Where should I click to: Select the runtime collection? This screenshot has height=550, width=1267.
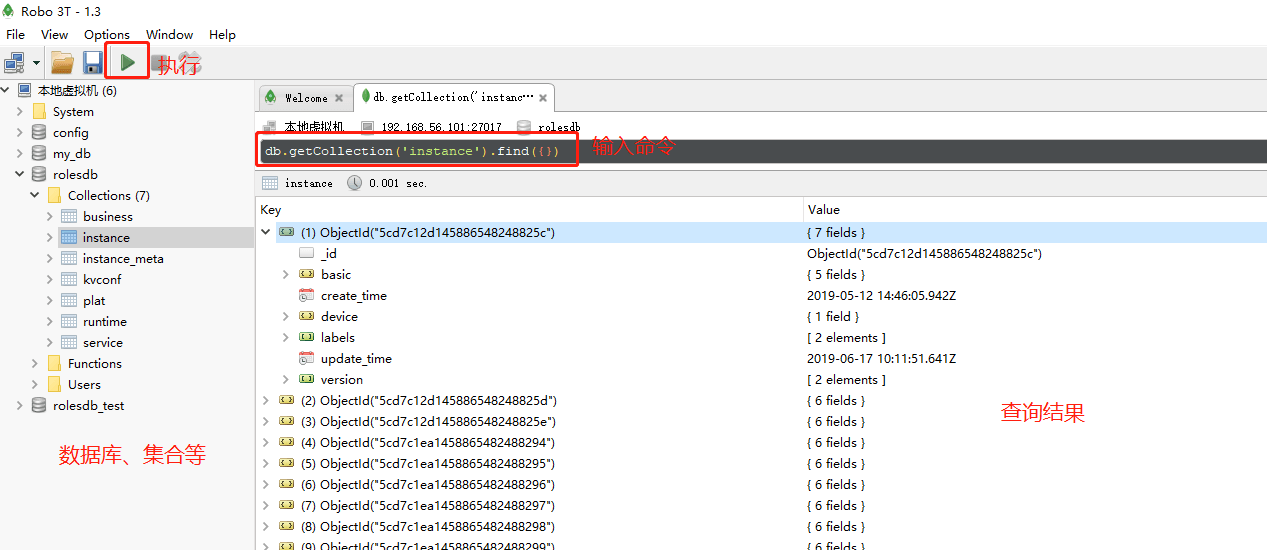coord(105,321)
